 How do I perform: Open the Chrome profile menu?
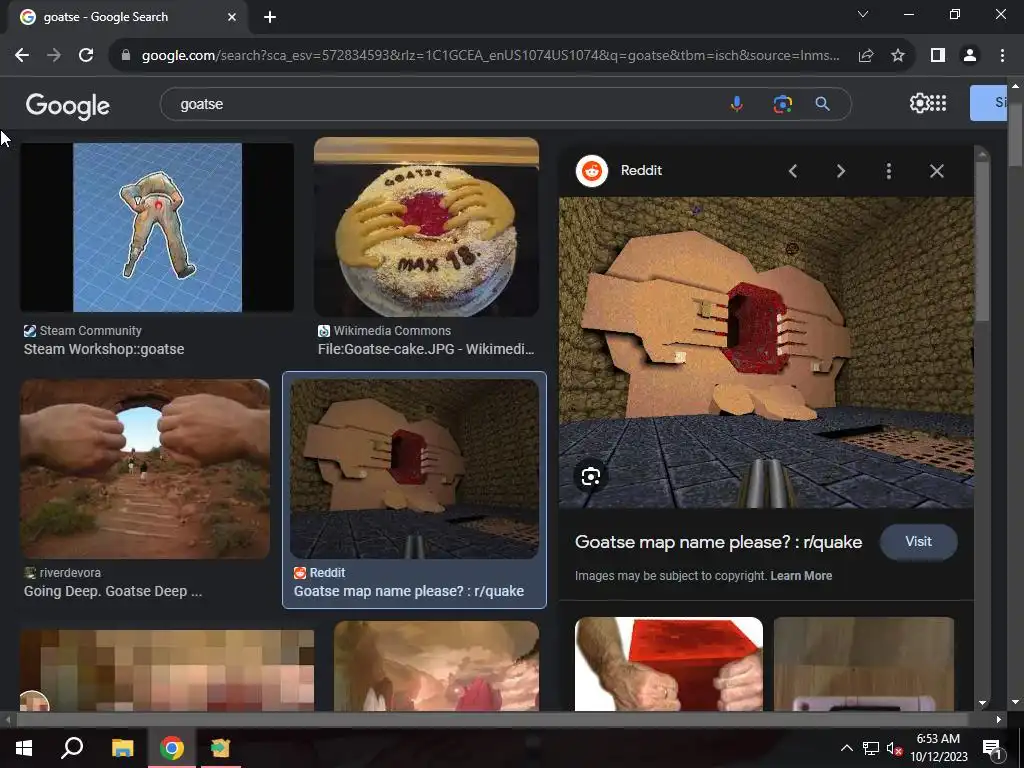[970, 56]
